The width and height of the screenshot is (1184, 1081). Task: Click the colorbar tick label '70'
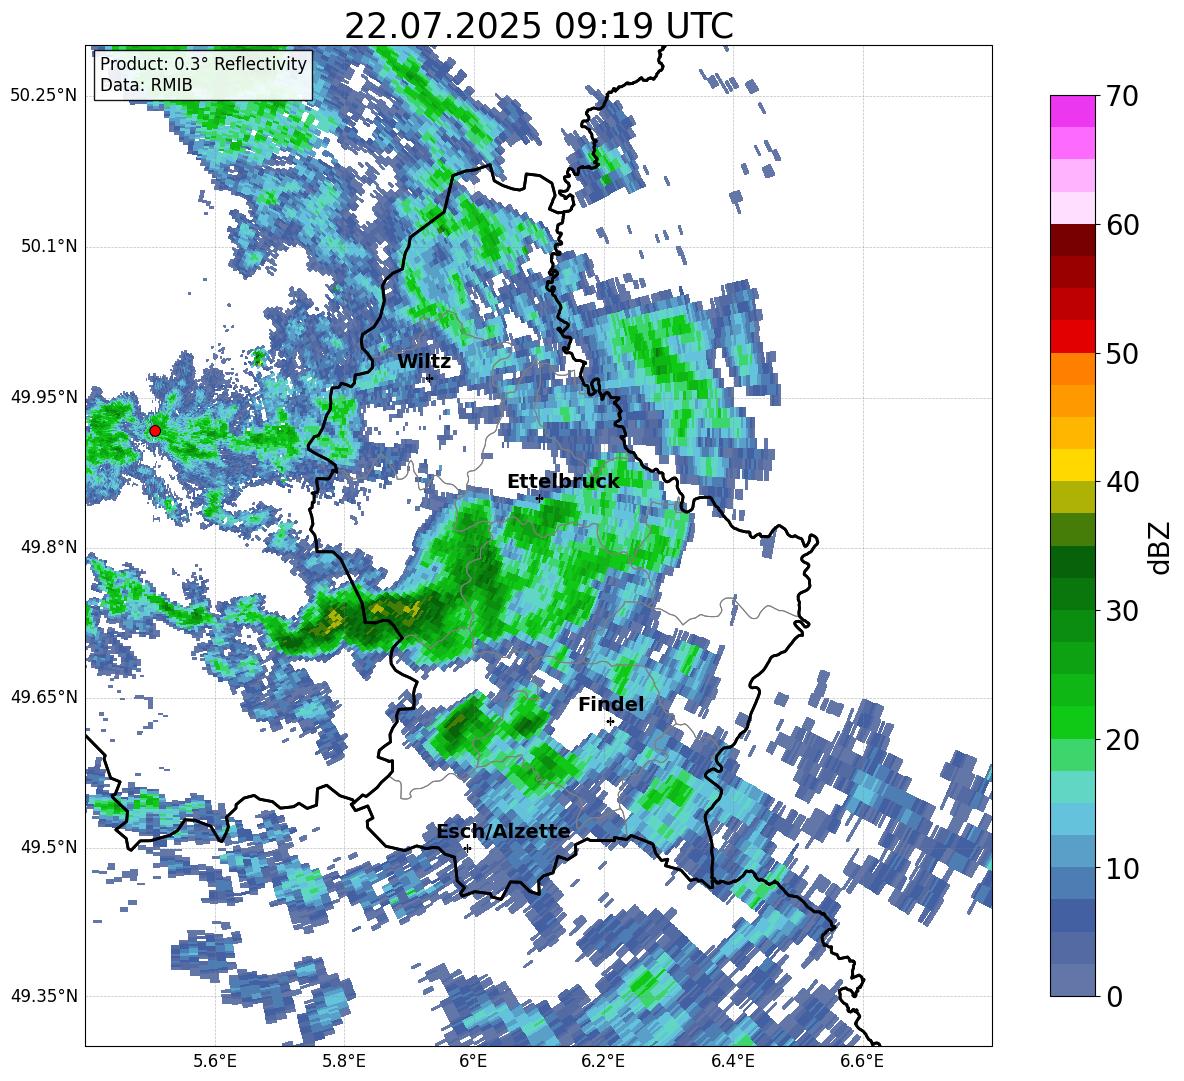tap(1122, 97)
